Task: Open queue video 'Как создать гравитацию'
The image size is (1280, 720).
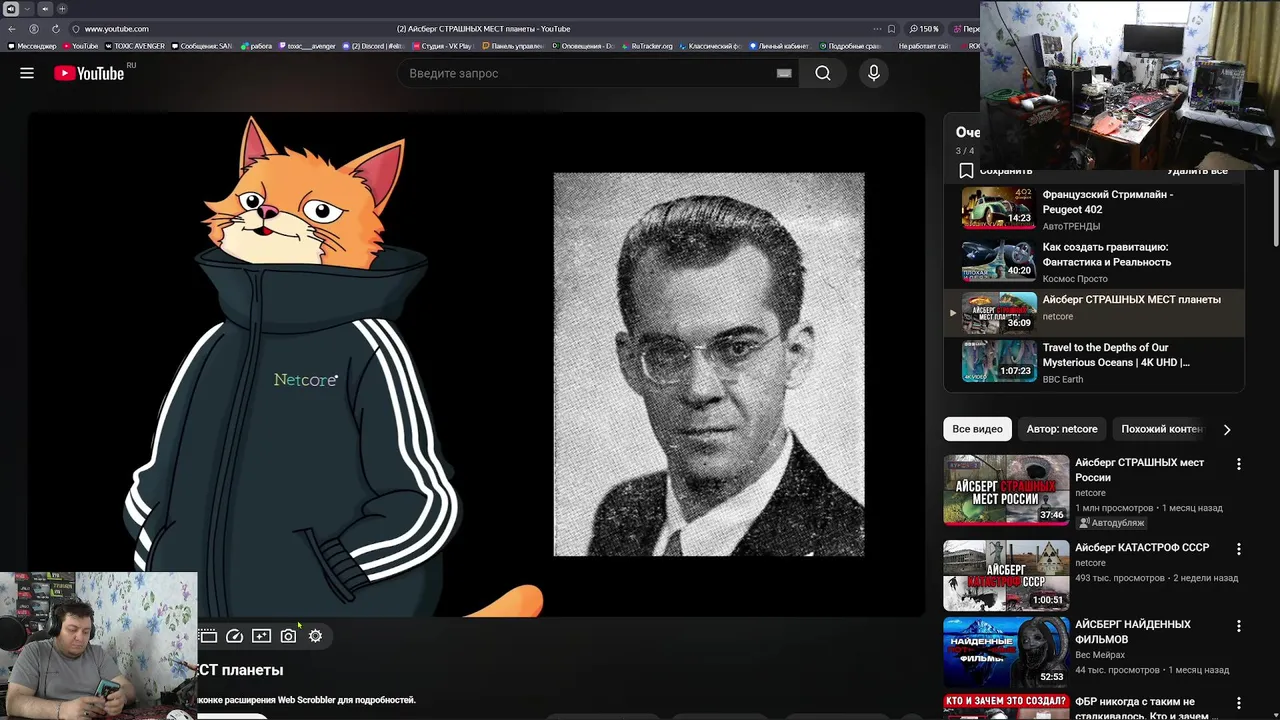Action: tap(1094, 262)
